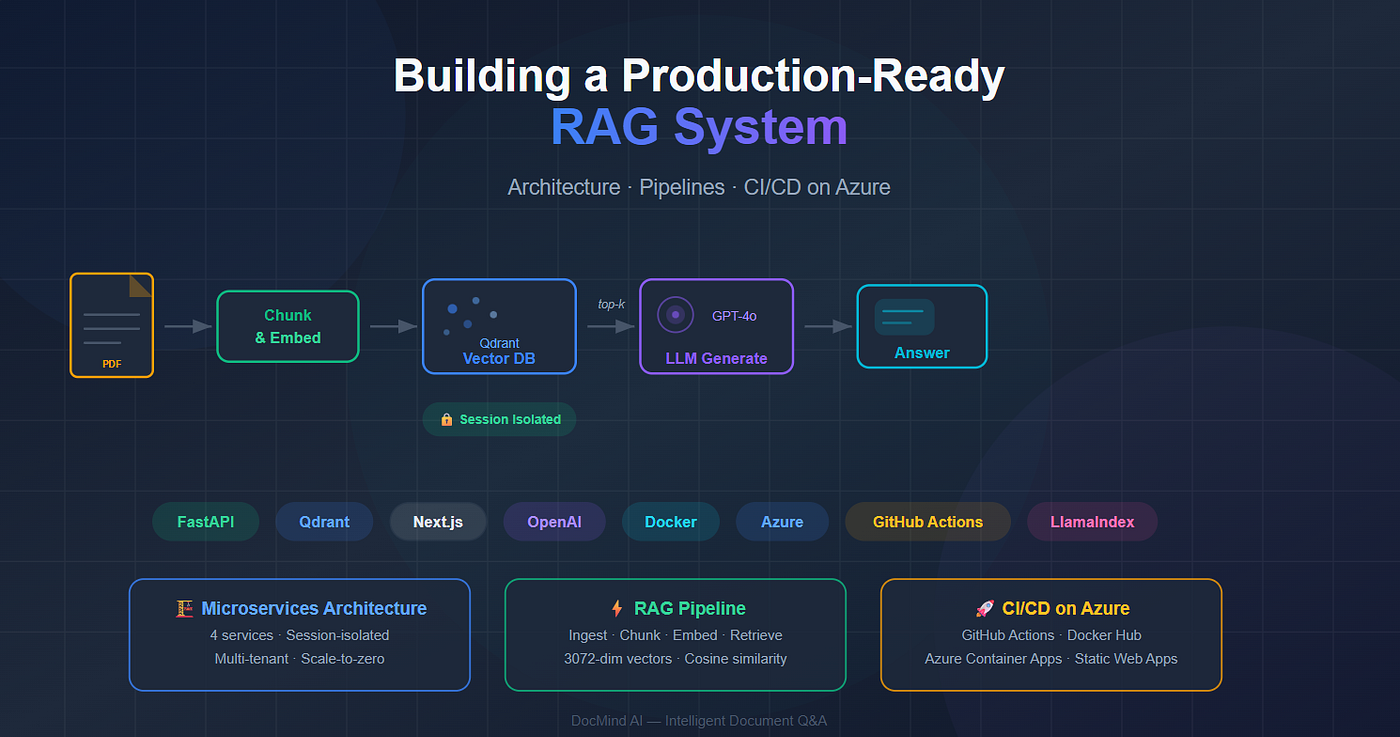Screen dimensions: 1400x737
Task: Select the Next.js tag
Action: [x=438, y=522]
